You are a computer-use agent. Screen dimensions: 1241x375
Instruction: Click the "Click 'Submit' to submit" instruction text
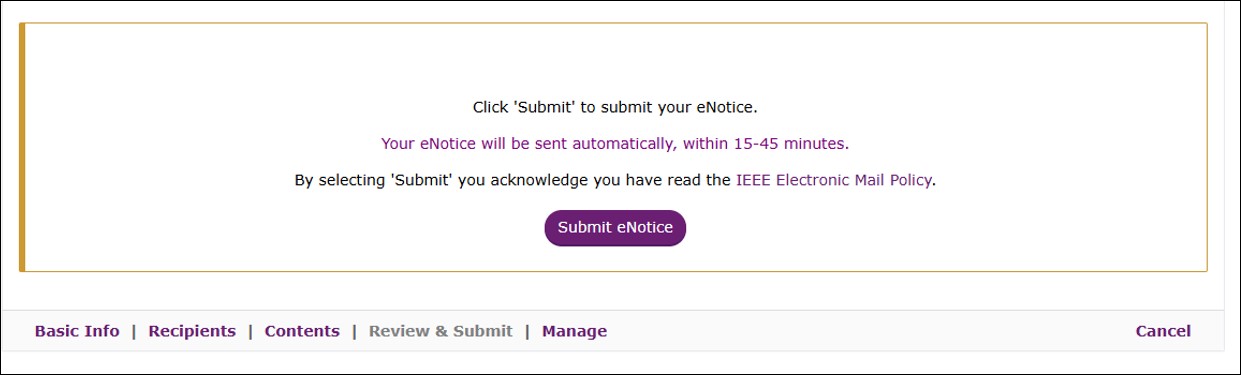coord(615,106)
